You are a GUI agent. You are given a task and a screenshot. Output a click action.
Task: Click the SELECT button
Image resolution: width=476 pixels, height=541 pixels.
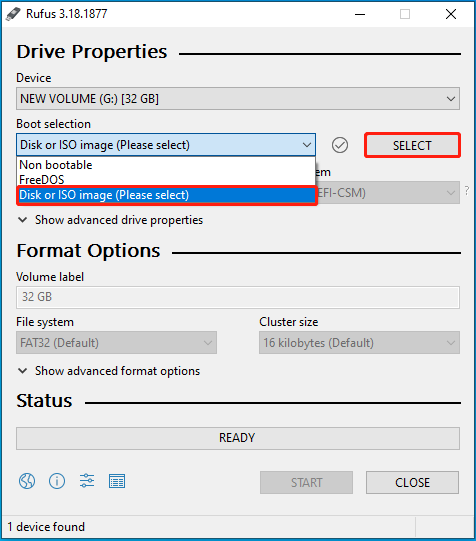tap(412, 145)
